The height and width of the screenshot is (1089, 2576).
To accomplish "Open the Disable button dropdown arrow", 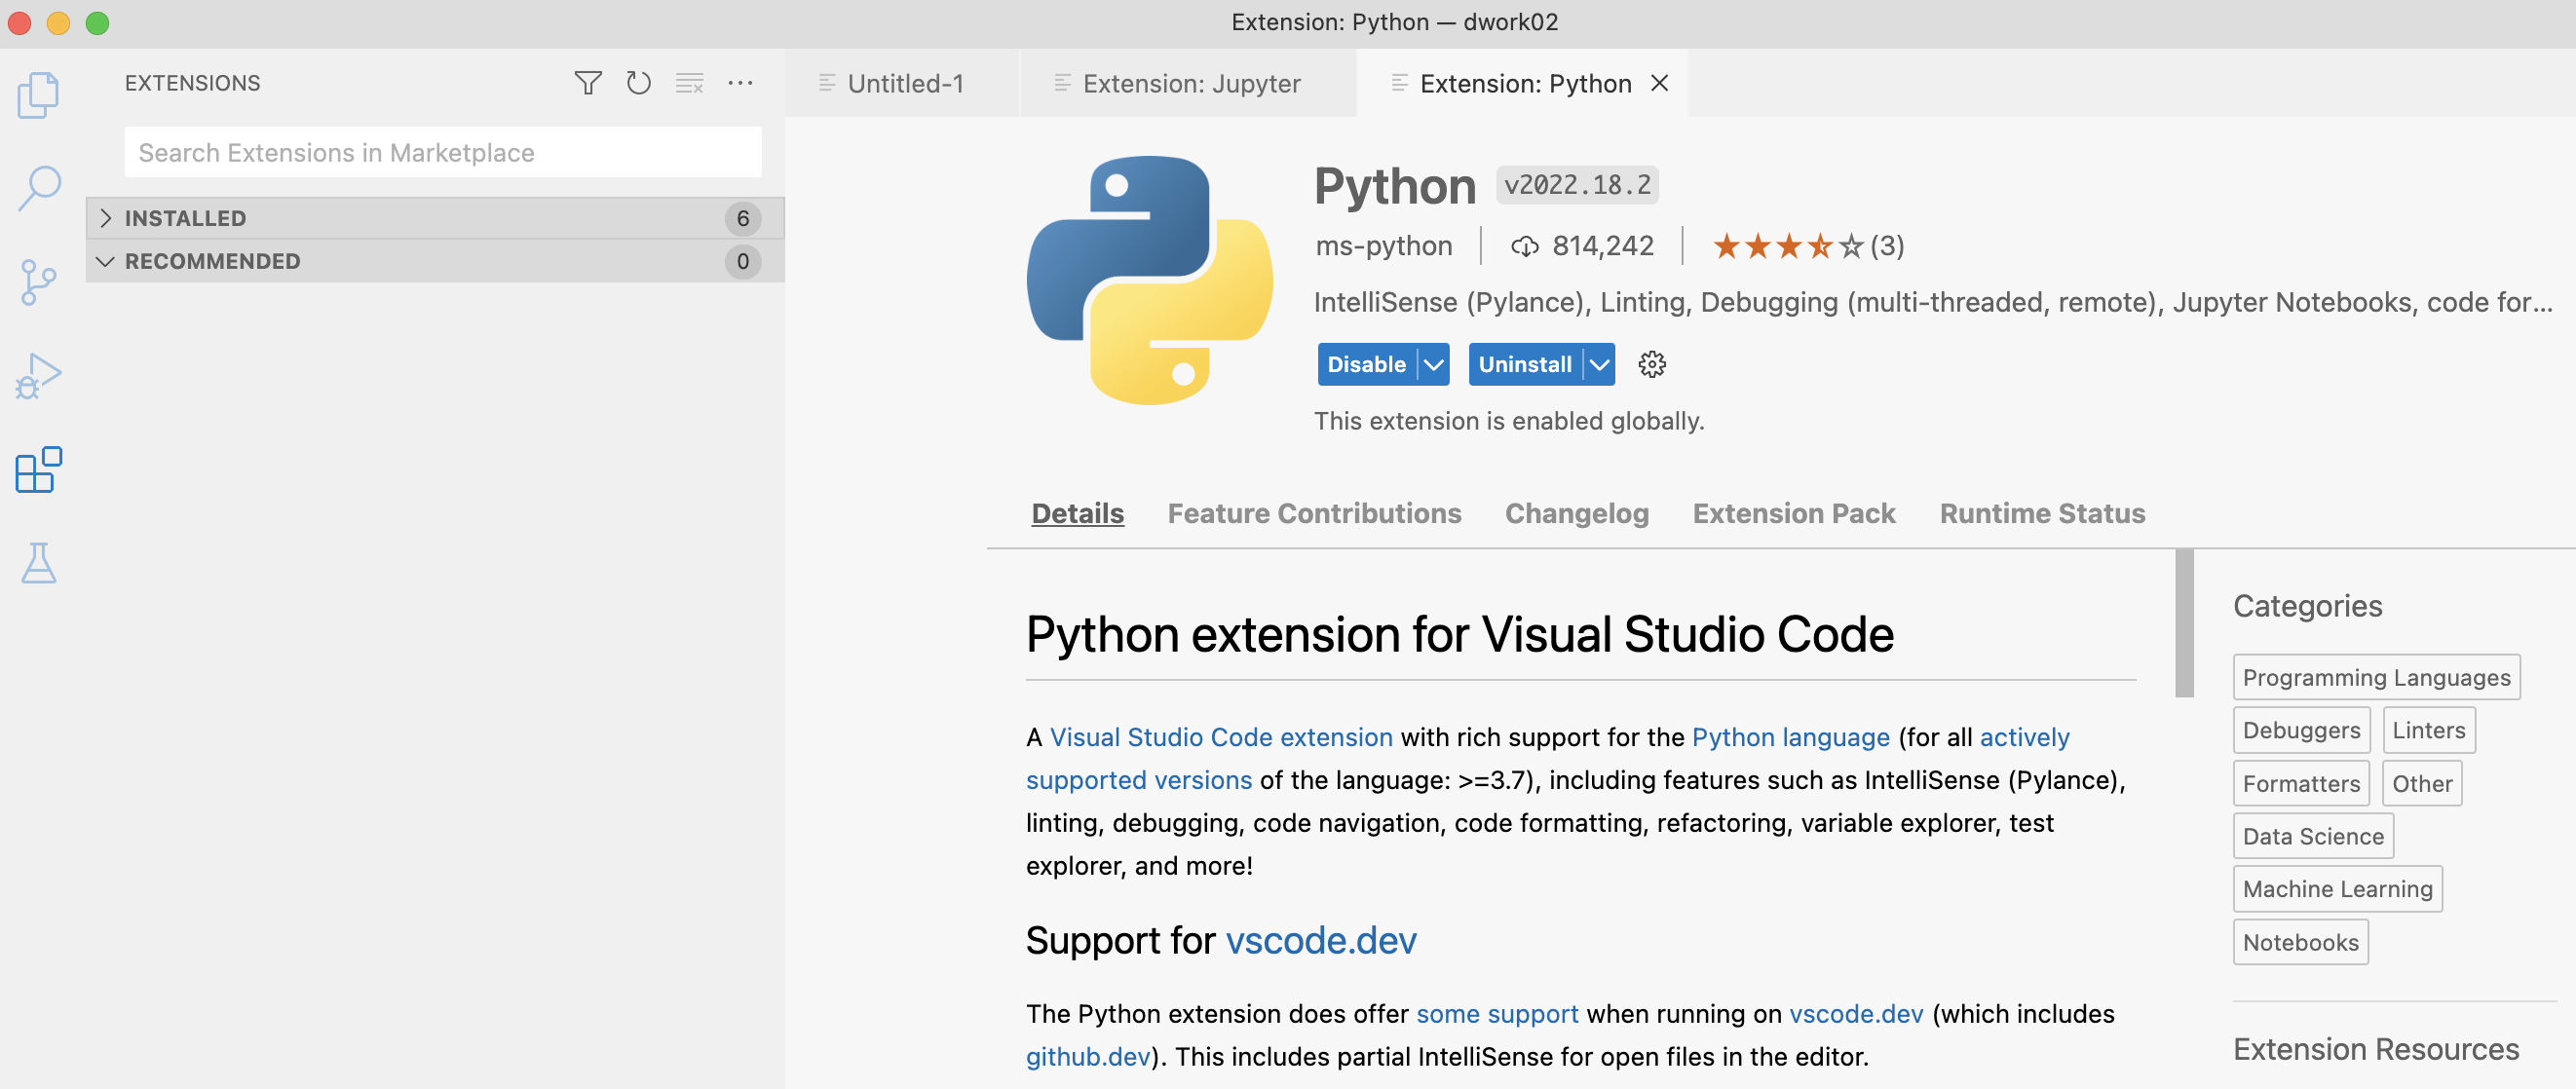I will coord(1433,364).
